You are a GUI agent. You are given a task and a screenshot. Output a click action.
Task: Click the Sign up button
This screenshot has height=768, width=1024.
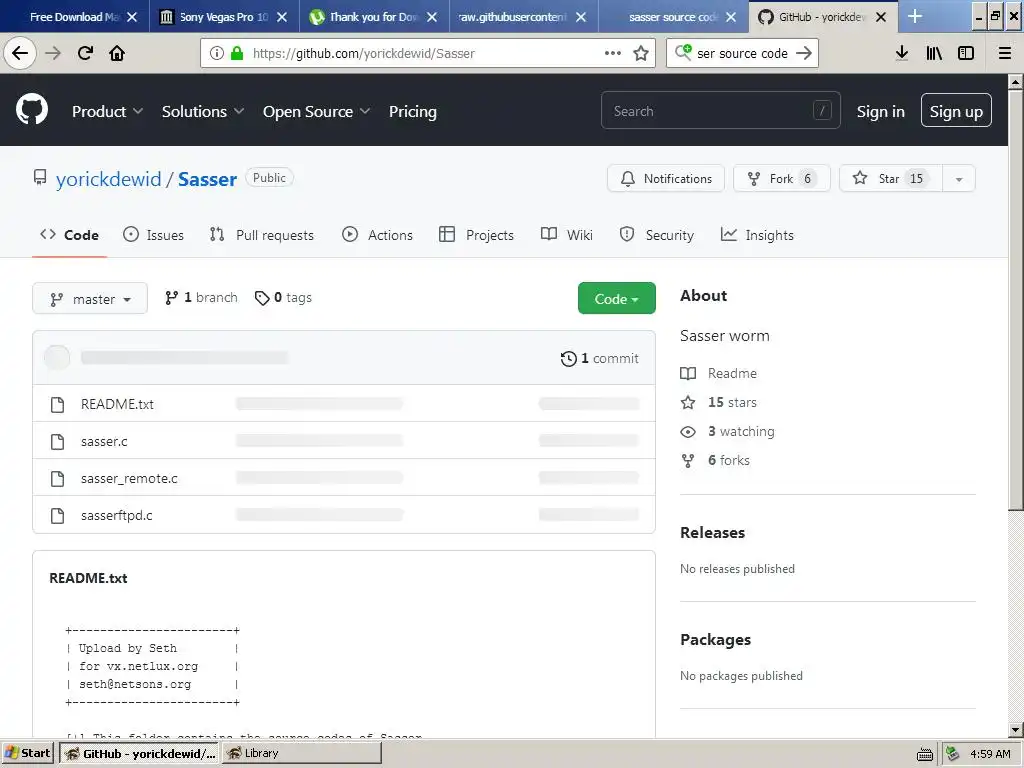(x=956, y=111)
